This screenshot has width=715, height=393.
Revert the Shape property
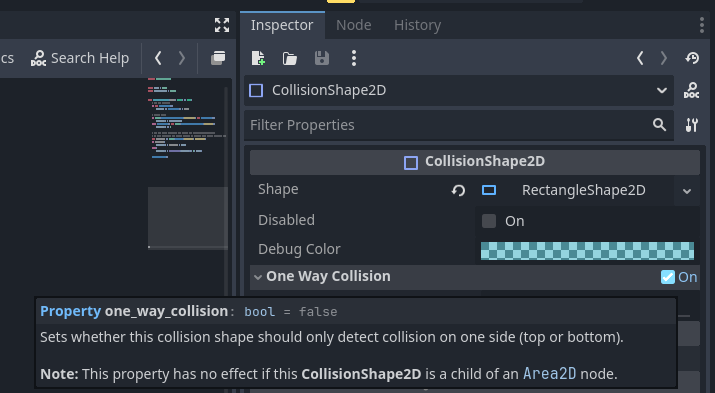click(x=458, y=190)
